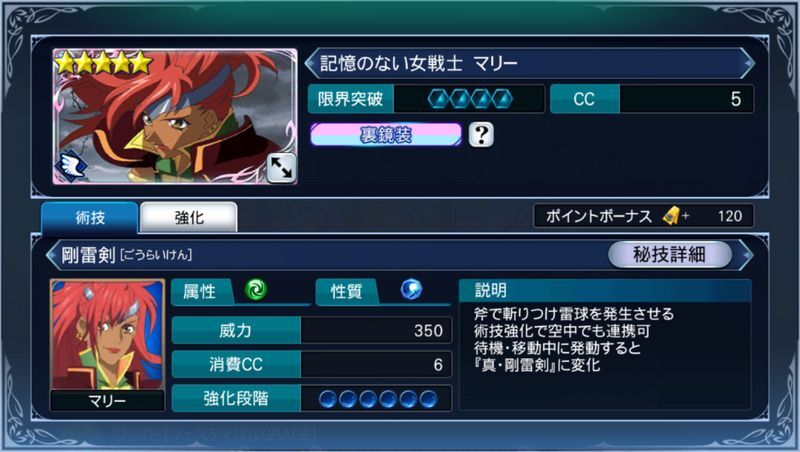This screenshot has width=800, height=452.
Task: Expand character artwork with the arrows icon
Action: 281,168
